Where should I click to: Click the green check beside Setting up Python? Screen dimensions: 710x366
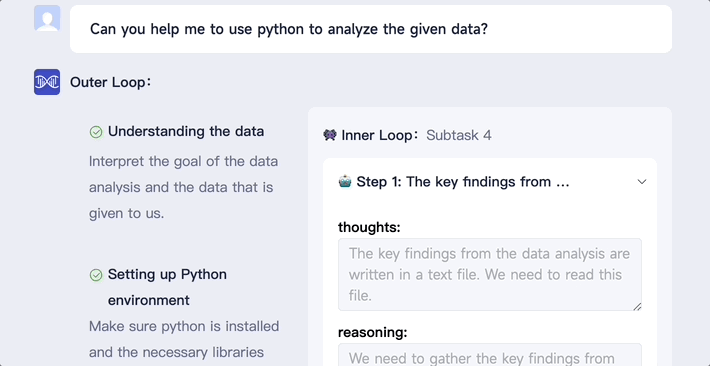pyautogui.click(x=96, y=275)
